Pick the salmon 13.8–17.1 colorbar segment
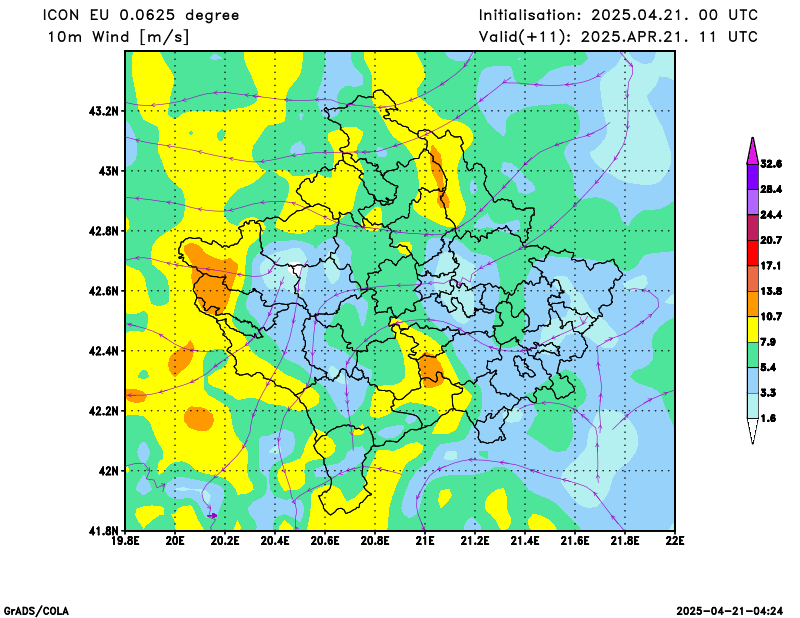800x618 pixels. point(753,279)
